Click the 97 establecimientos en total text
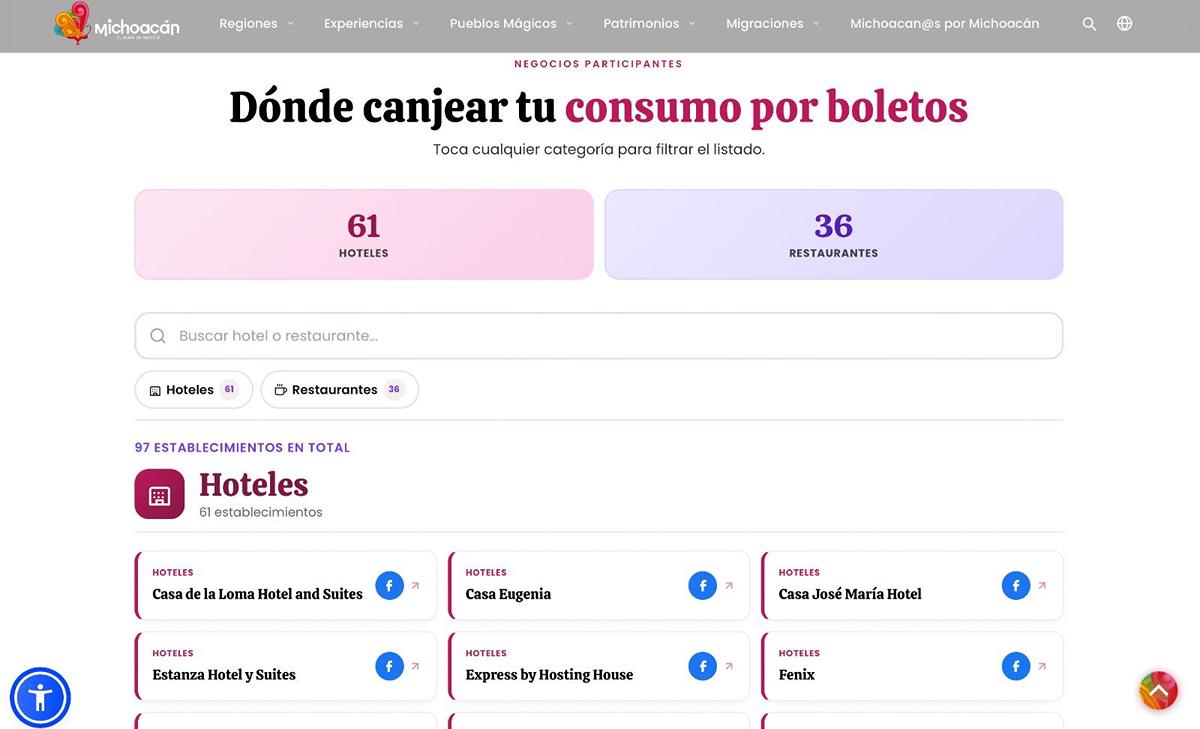This screenshot has height=729, width=1200. click(x=243, y=448)
